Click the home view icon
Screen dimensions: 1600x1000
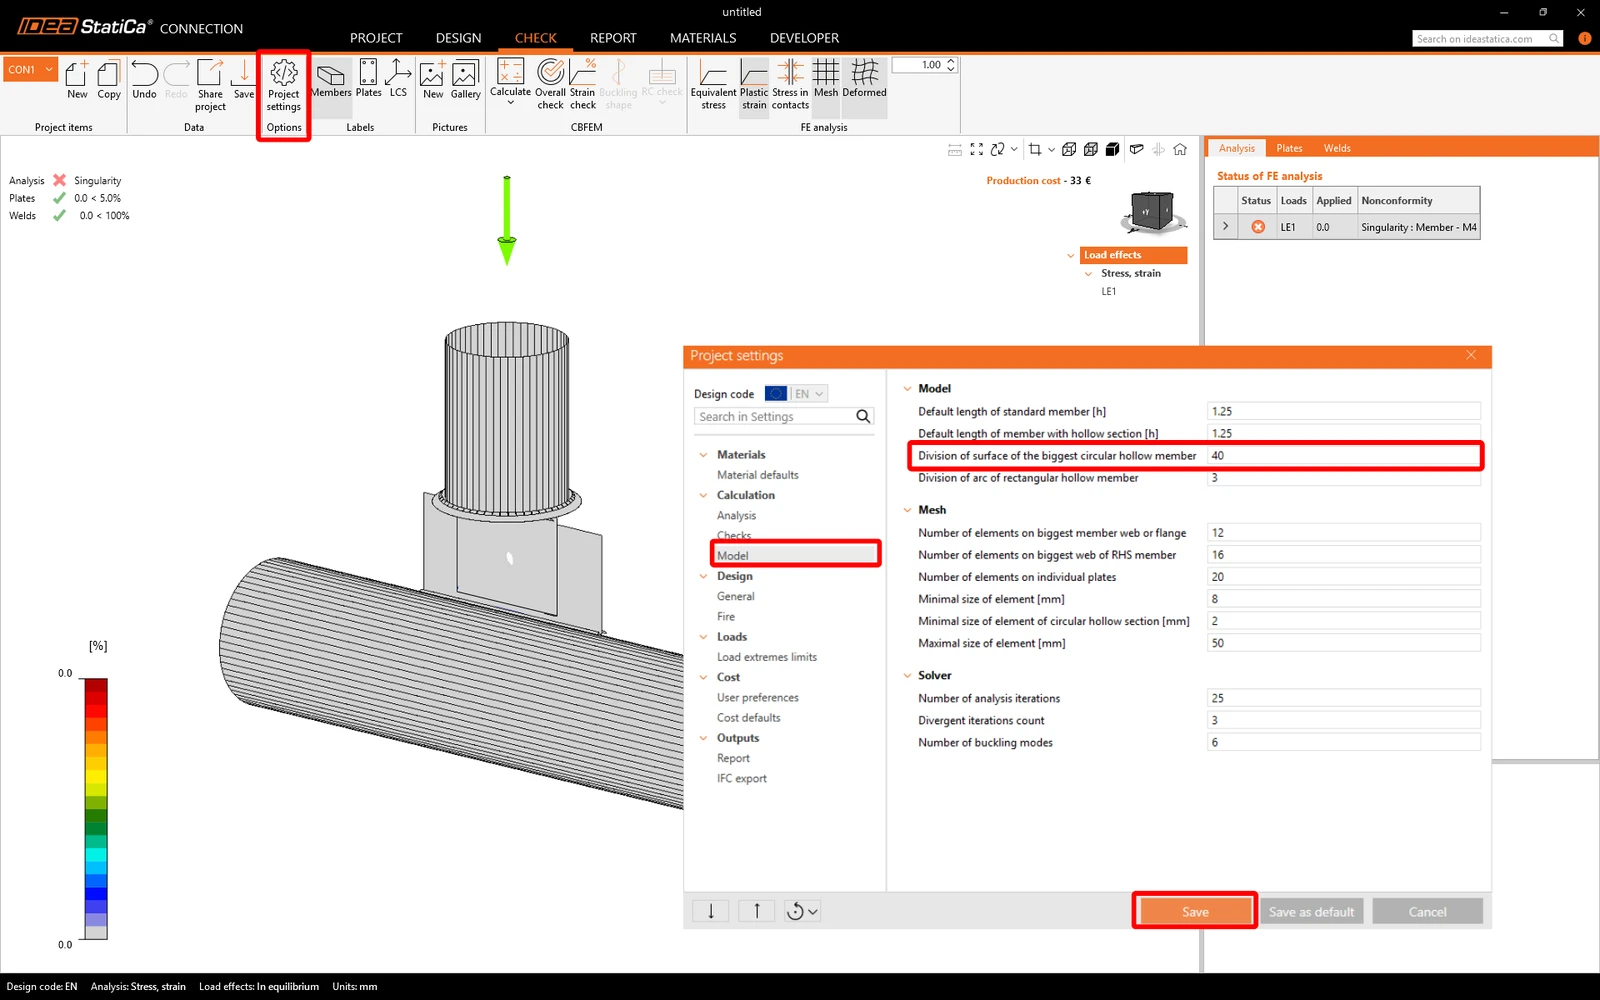click(x=1180, y=149)
